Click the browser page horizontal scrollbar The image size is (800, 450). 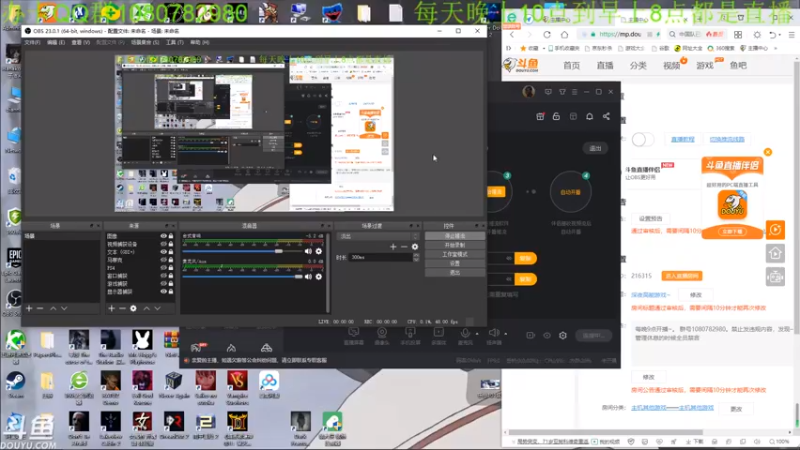[x=606, y=432]
